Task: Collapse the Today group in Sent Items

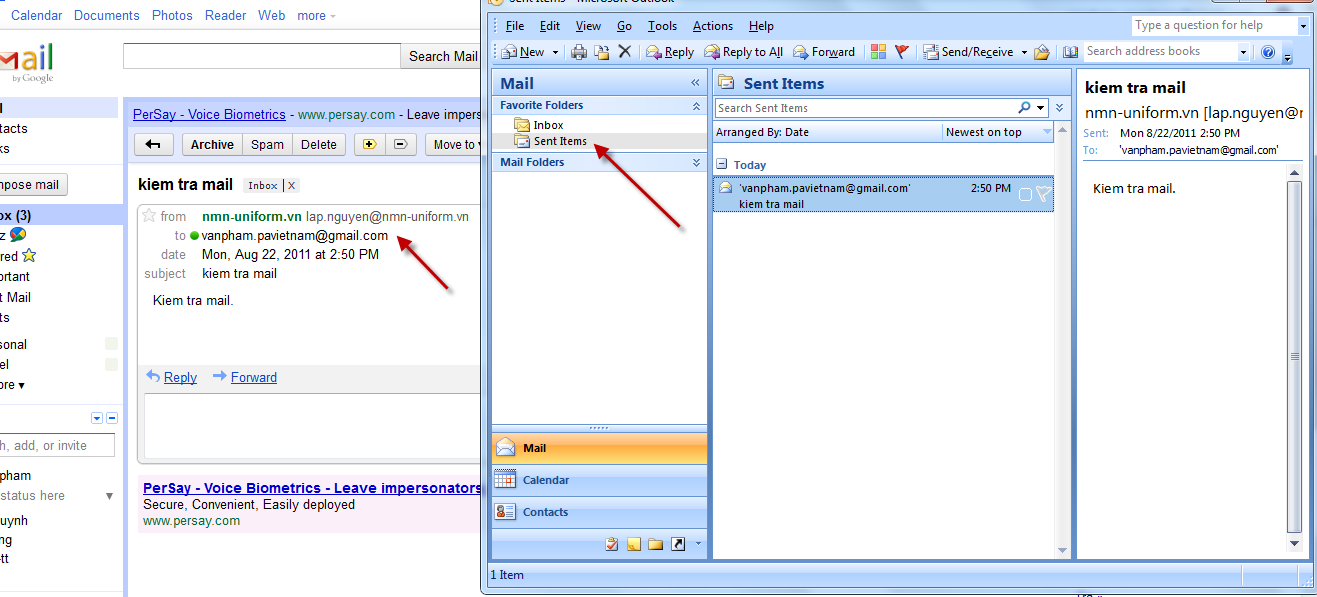Action: [722, 164]
